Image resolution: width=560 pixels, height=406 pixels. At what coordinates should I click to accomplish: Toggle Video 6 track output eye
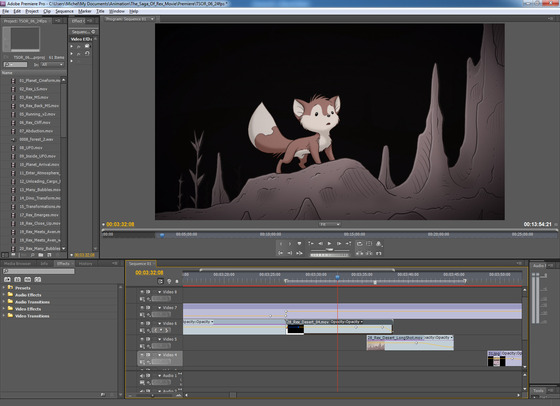pos(142,323)
